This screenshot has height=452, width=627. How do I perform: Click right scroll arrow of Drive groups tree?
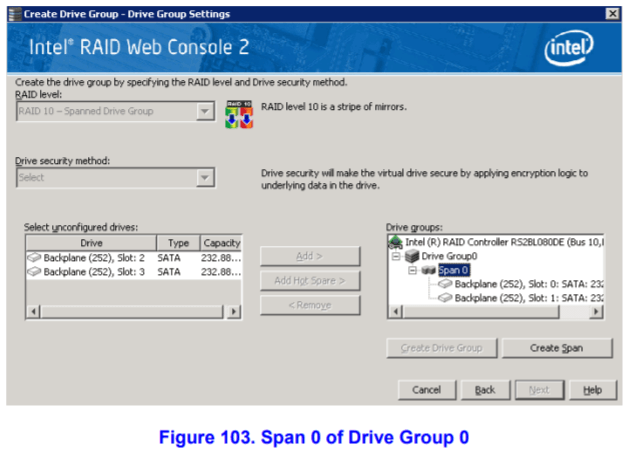[x=596, y=312]
